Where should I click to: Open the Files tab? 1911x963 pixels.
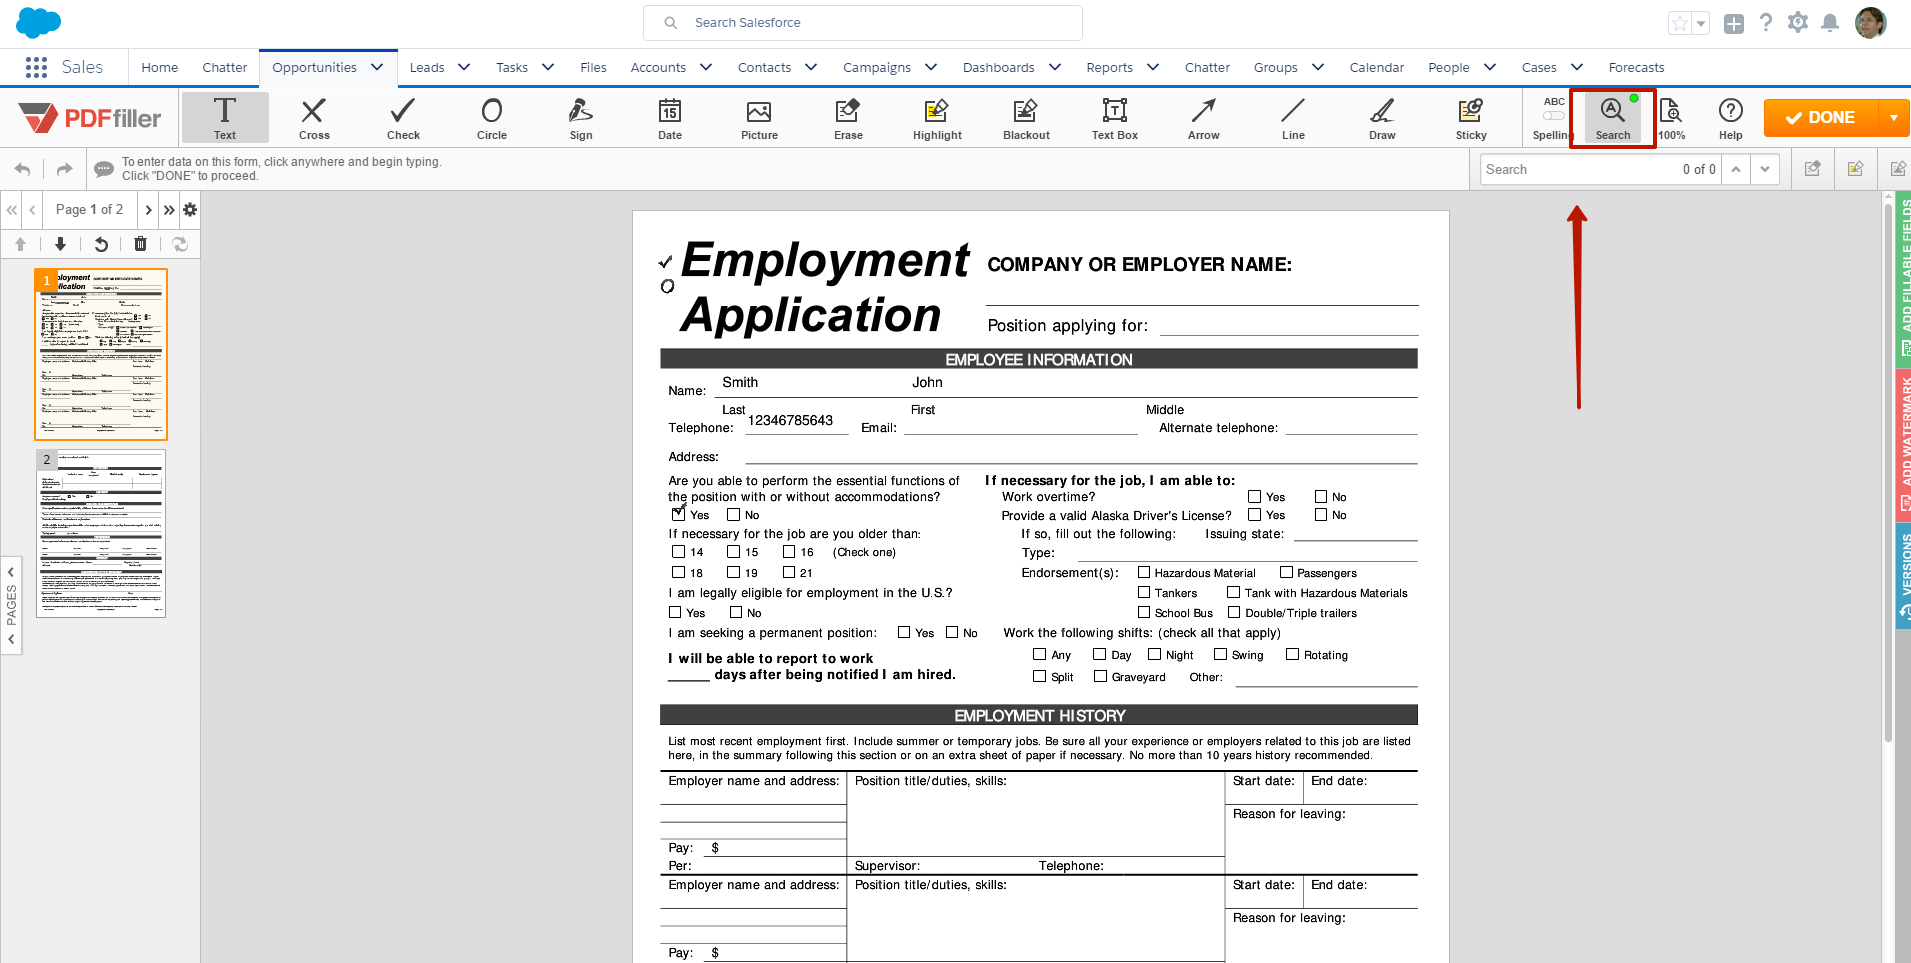tap(593, 67)
